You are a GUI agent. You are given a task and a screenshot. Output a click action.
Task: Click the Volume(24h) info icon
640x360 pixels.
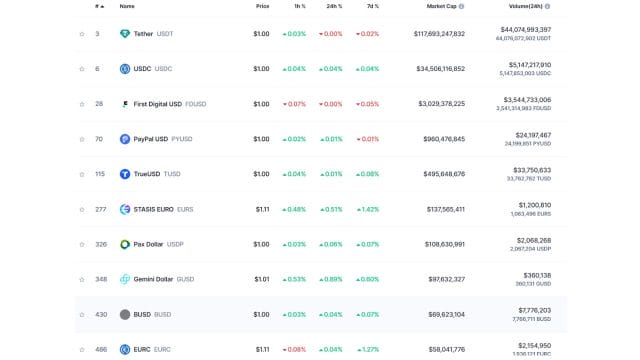click(547, 7)
